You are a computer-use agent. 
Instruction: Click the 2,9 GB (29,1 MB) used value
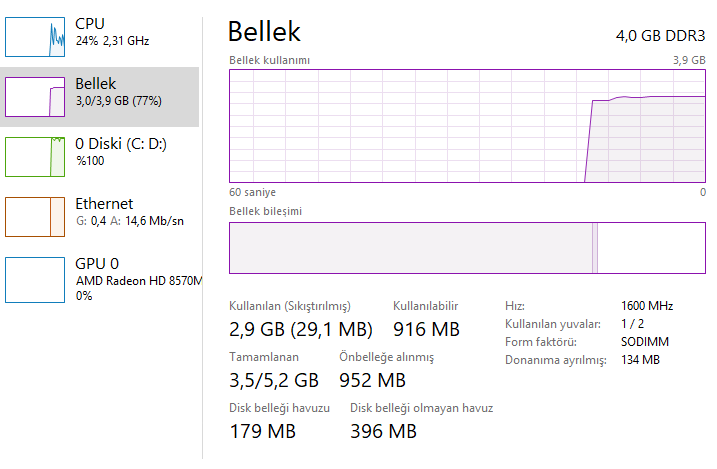[301, 329]
